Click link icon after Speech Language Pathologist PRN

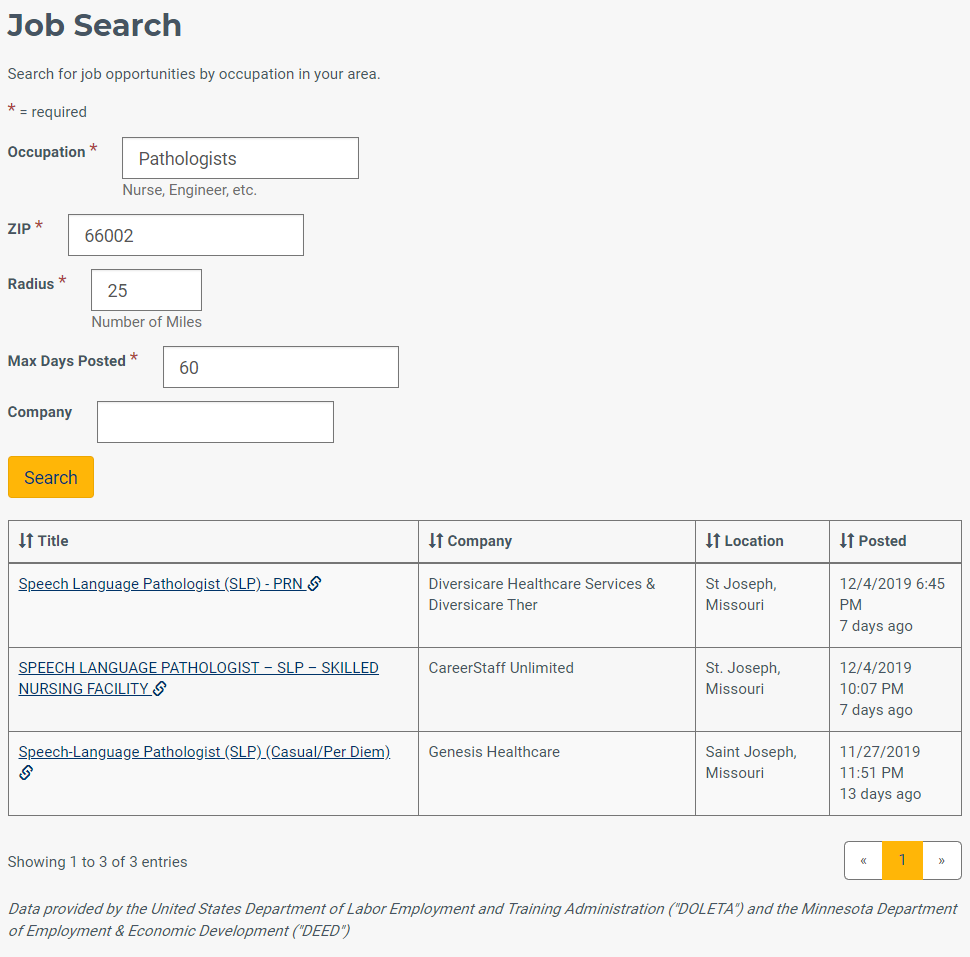pyautogui.click(x=314, y=583)
